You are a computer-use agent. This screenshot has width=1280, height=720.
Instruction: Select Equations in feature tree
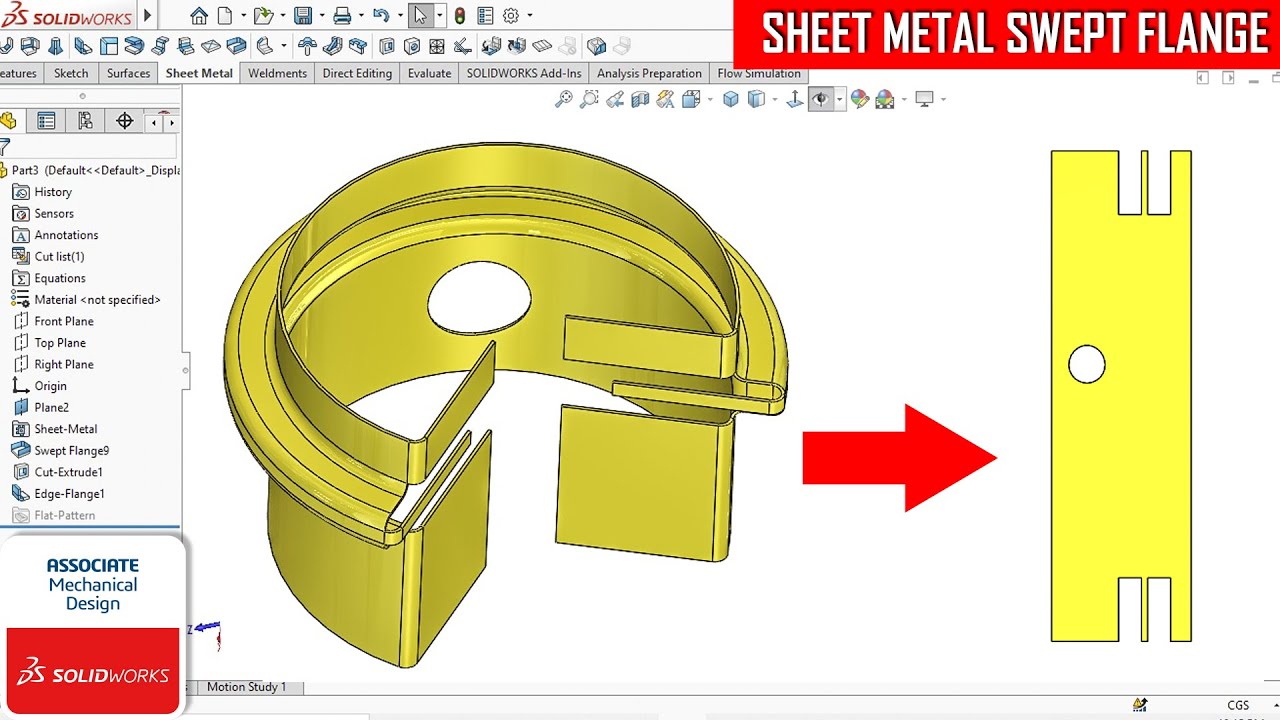point(60,278)
